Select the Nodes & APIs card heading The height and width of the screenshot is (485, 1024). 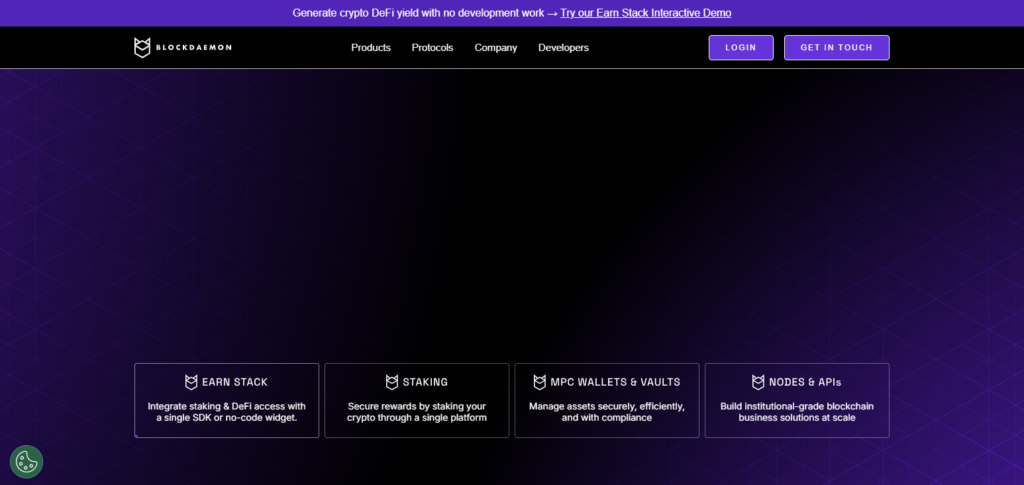[x=805, y=382]
